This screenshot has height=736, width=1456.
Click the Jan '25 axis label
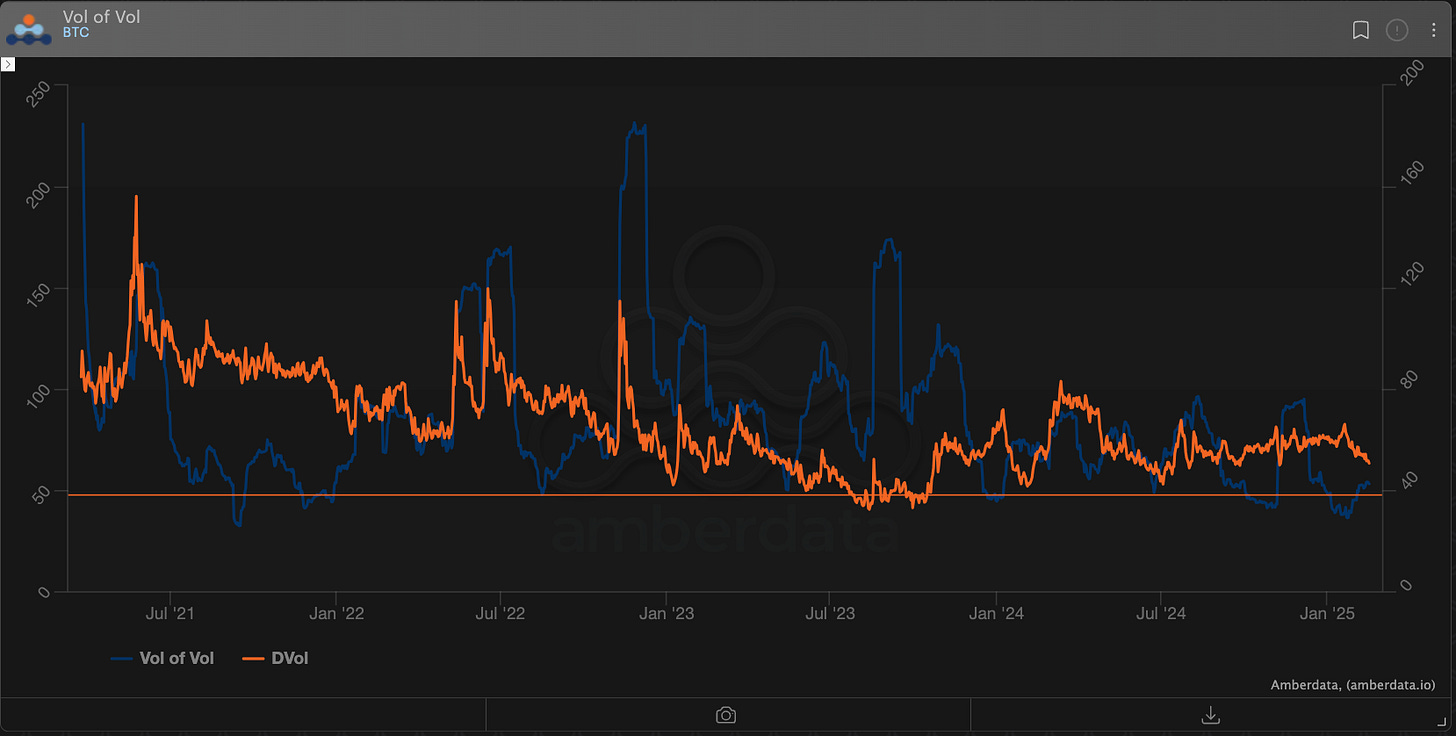(x=1326, y=613)
